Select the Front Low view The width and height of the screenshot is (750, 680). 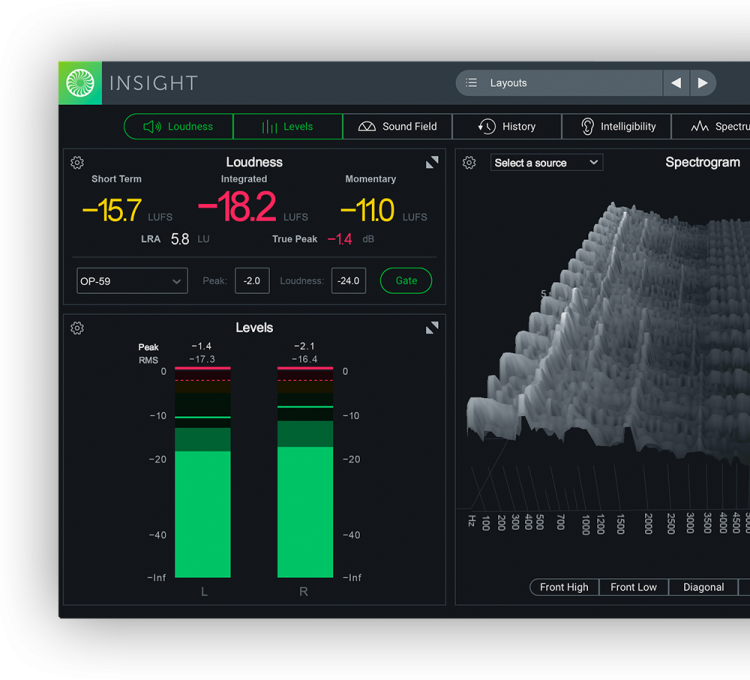(x=634, y=587)
